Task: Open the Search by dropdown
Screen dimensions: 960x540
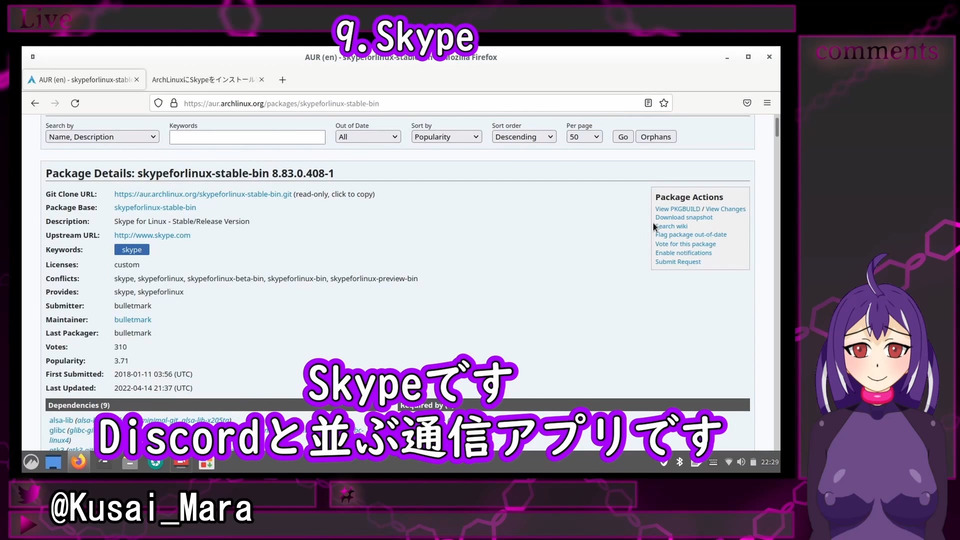Action: [x=102, y=137]
